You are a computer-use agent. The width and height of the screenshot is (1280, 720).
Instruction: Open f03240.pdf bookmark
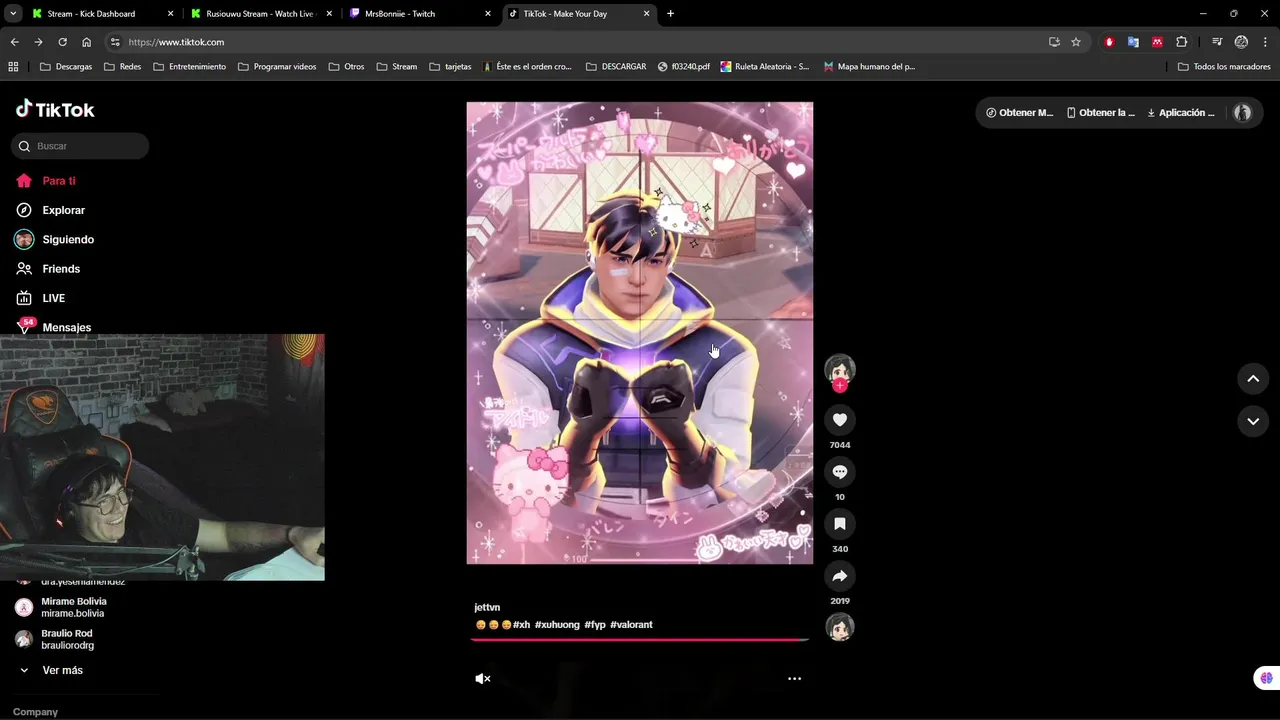pos(684,67)
